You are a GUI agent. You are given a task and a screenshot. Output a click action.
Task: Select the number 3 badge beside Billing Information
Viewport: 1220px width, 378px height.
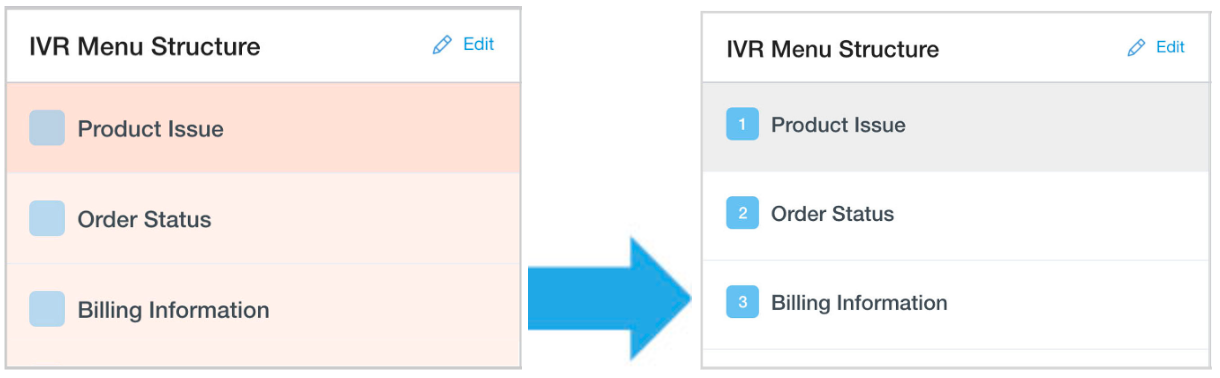click(x=742, y=303)
